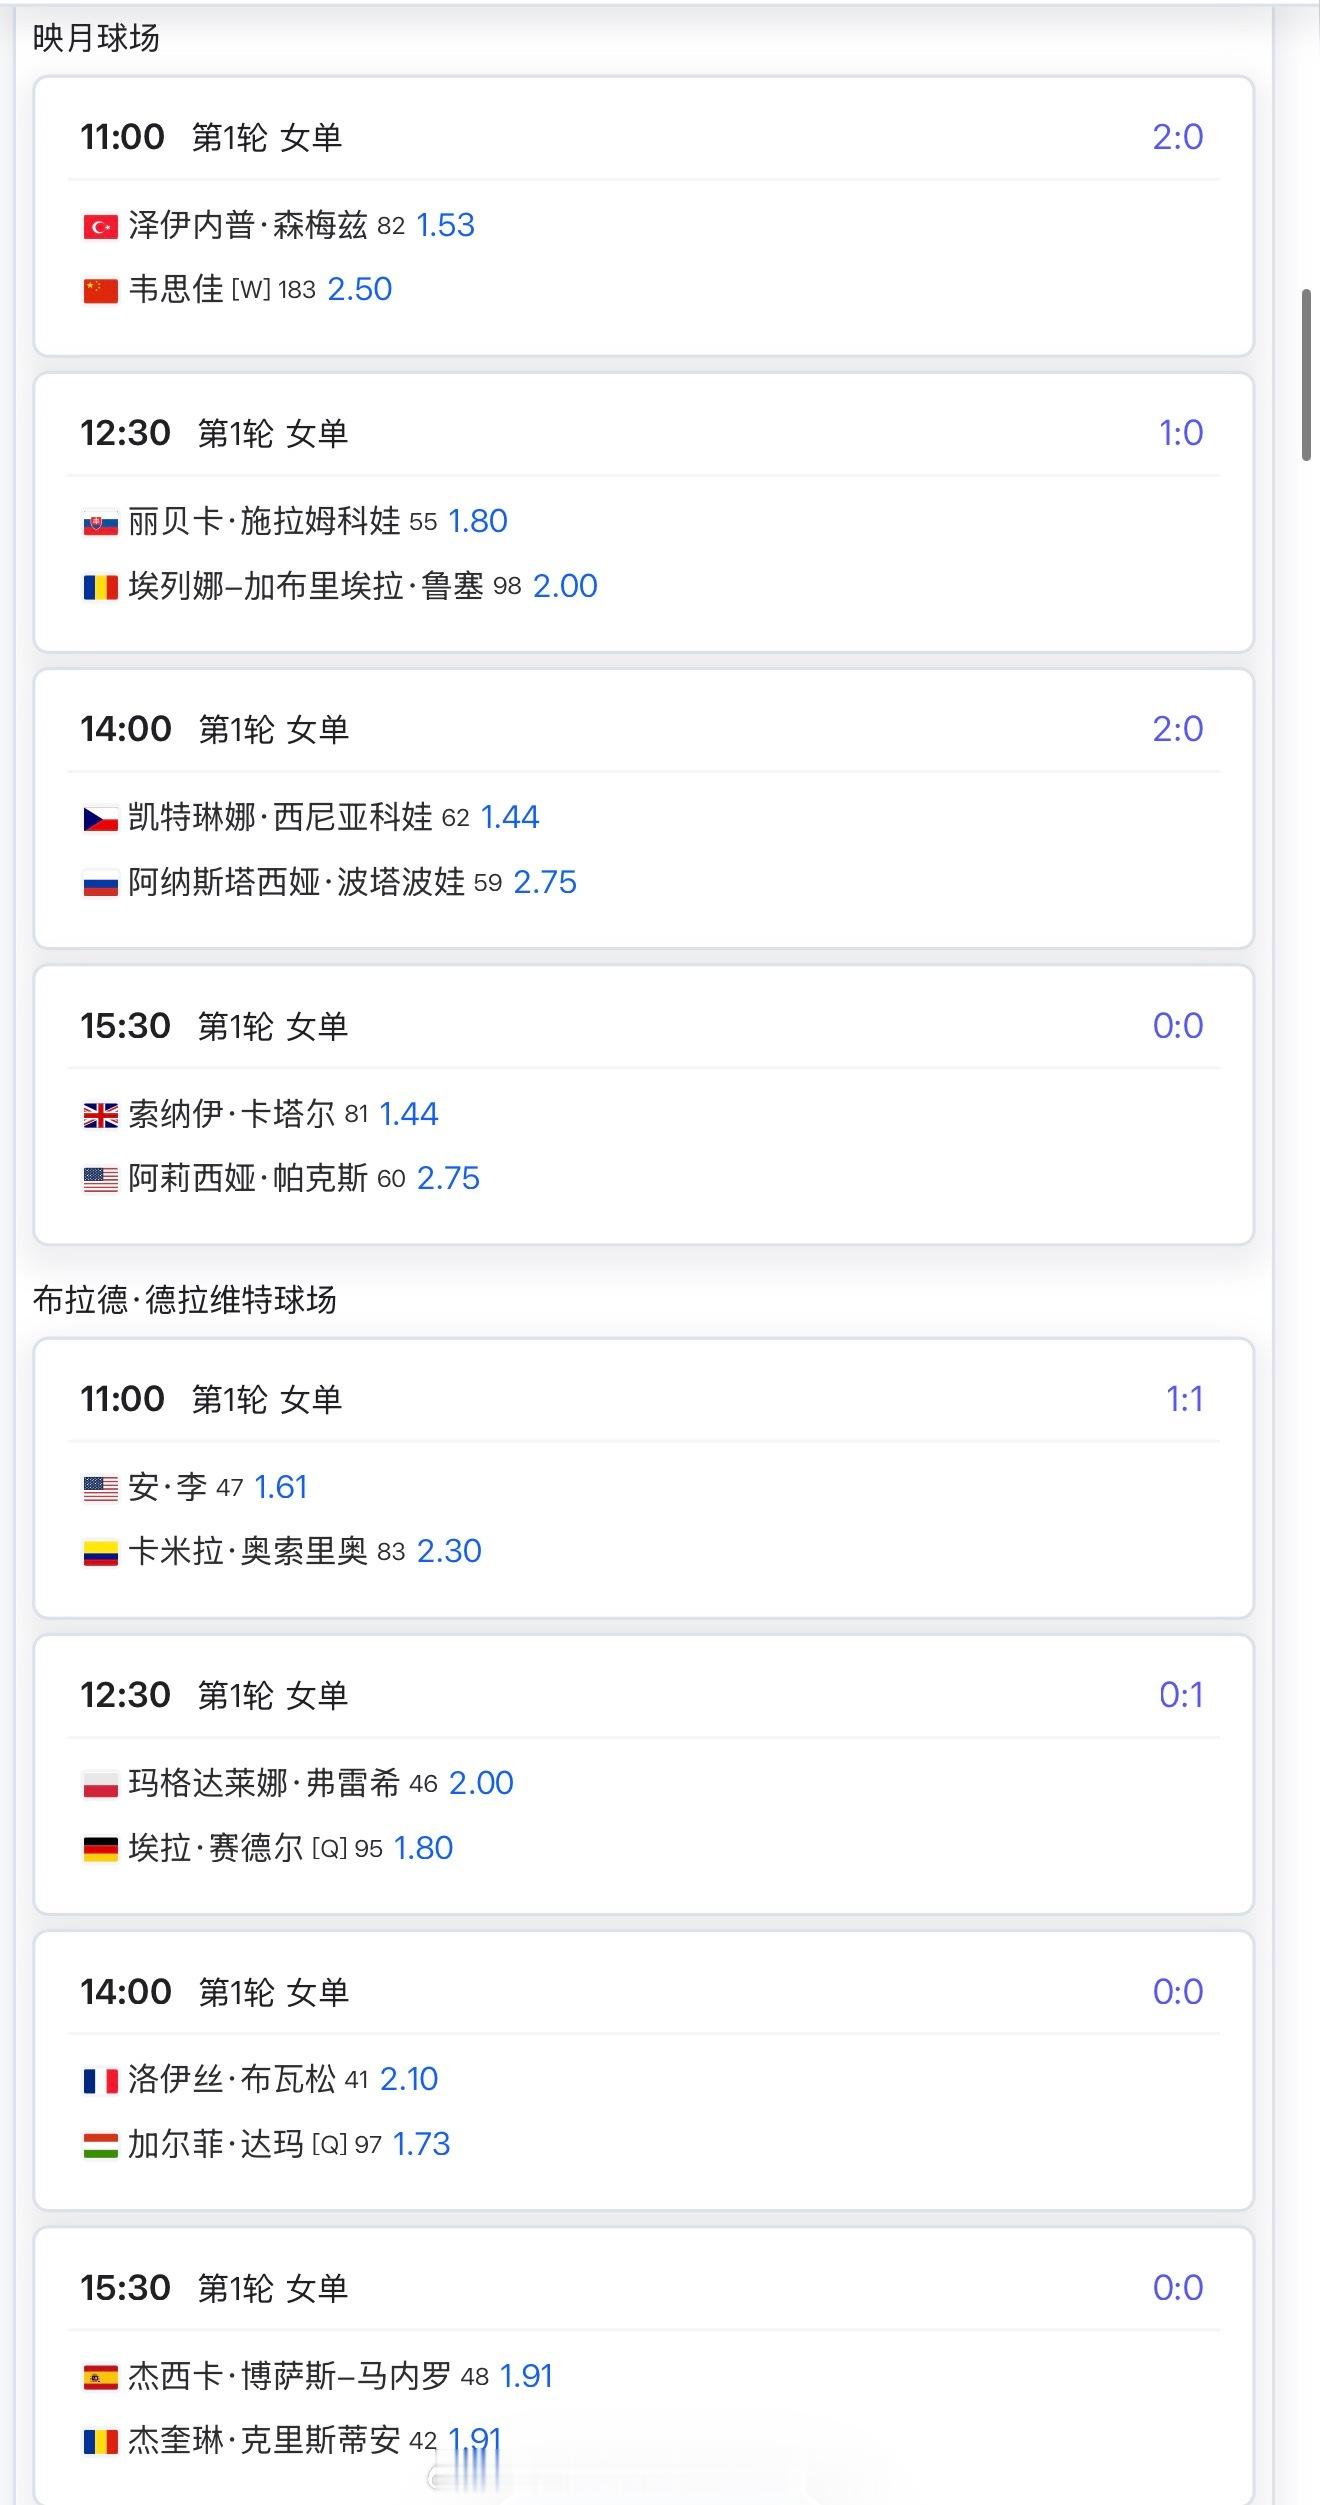Click China flag beside 韦思佳
The height and width of the screenshot is (2505, 1320).
click(x=100, y=291)
